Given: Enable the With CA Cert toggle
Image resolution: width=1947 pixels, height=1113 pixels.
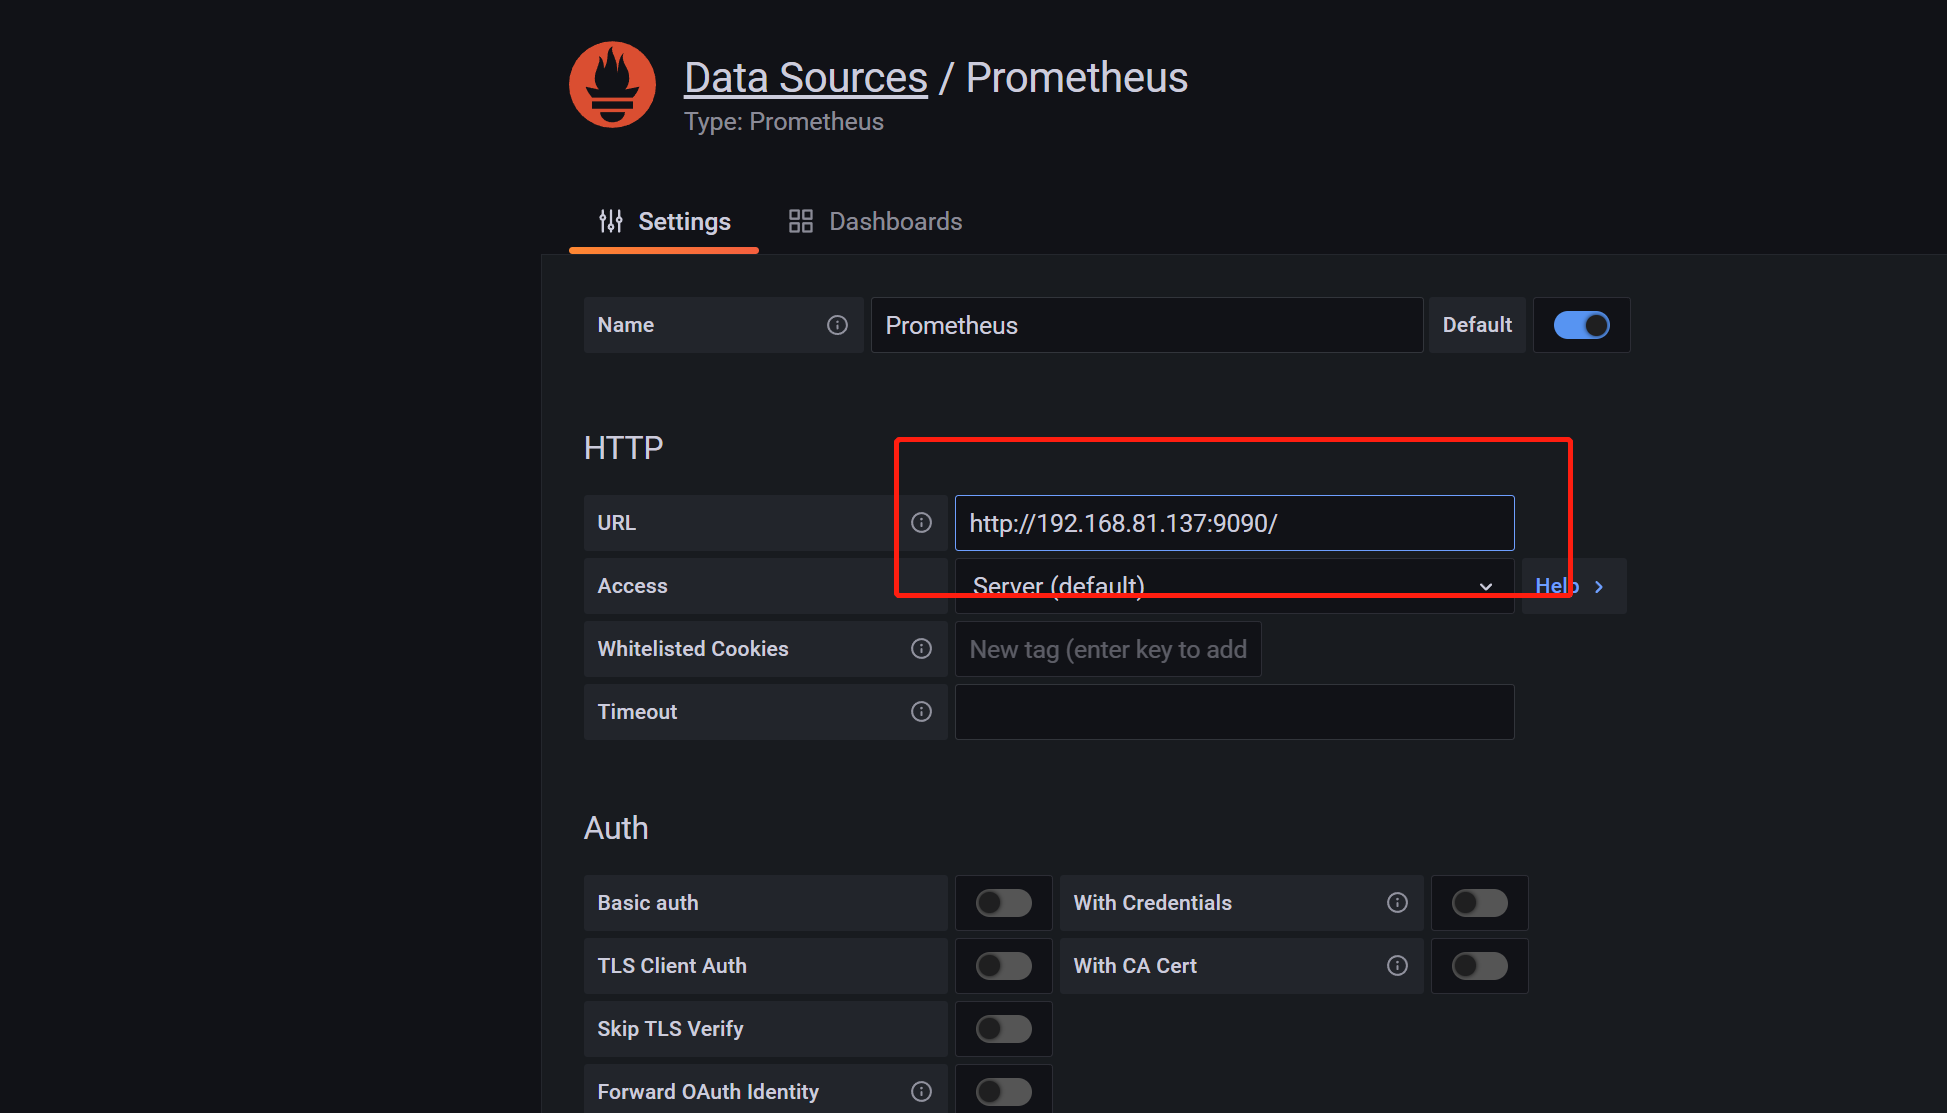Looking at the screenshot, I should pyautogui.click(x=1480, y=966).
